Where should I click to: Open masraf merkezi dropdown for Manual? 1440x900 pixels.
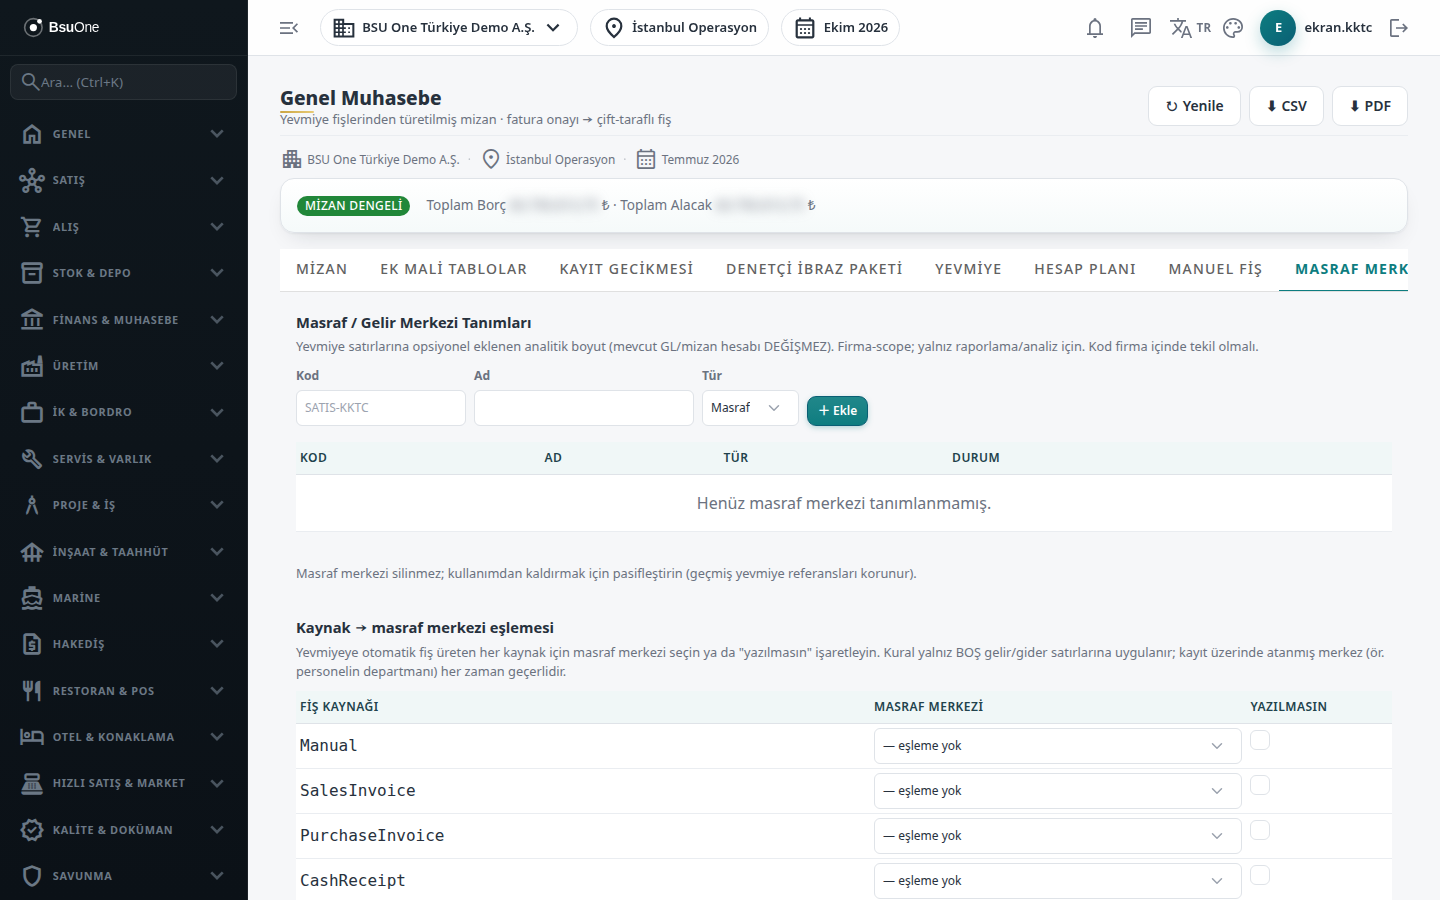point(1057,746)
